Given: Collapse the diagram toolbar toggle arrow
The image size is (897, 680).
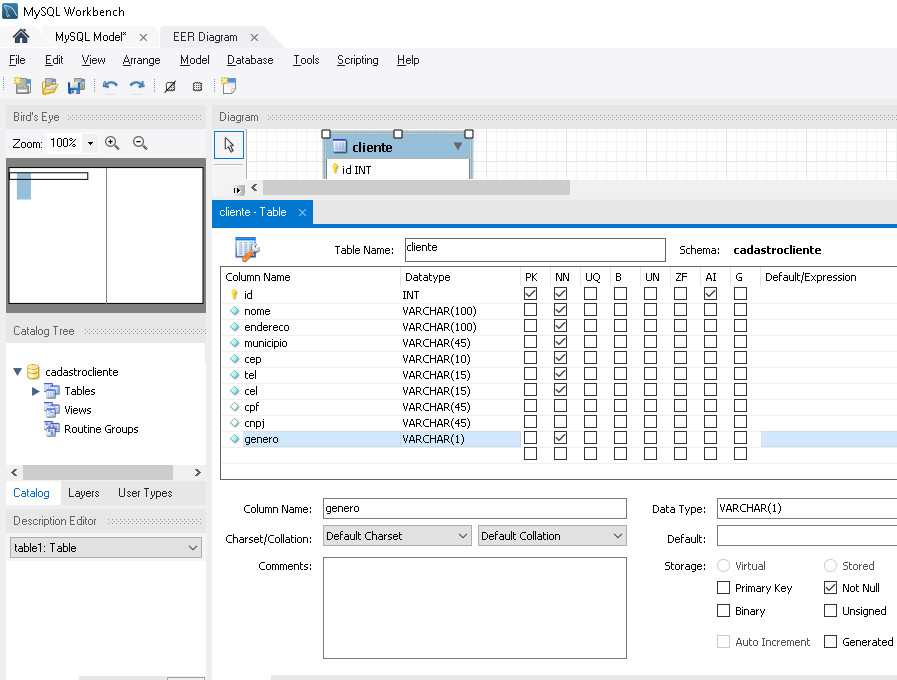Looking at the screenshot, I should click(x=237, y=190).
